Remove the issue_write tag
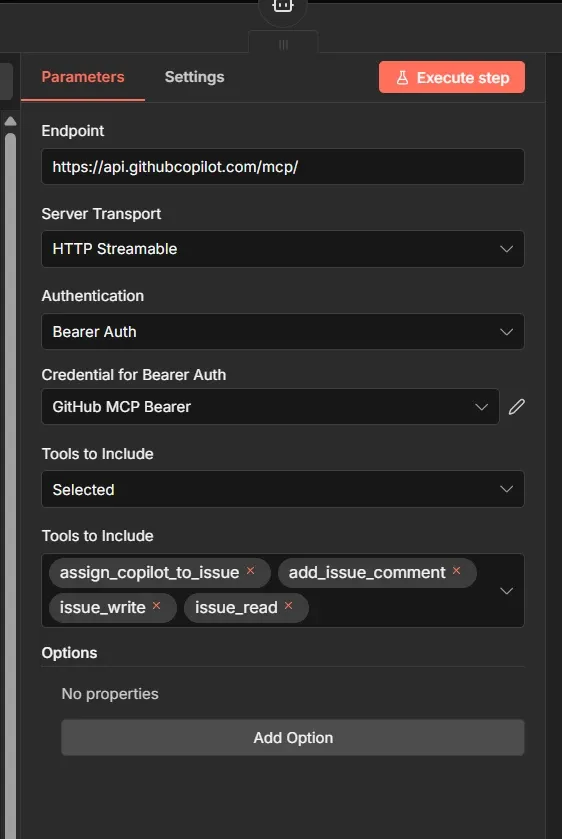 point(156,606)
